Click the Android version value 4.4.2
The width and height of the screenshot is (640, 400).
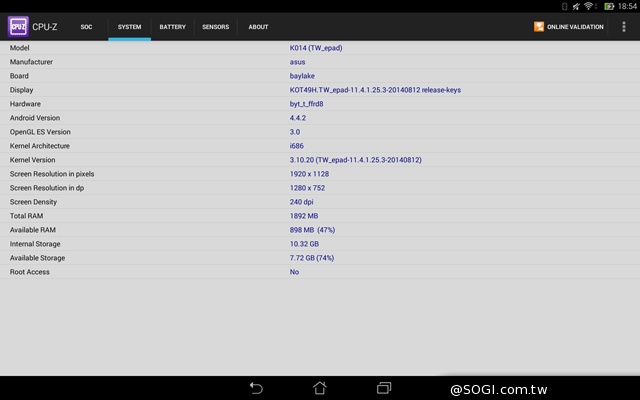pos(298,118)
